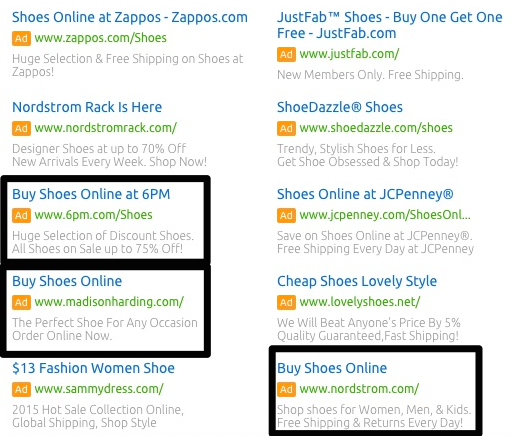Visit the www.nordstromrack.com/ URL
The width and height of the screenshot is (513, 436).
click(105, 128)
